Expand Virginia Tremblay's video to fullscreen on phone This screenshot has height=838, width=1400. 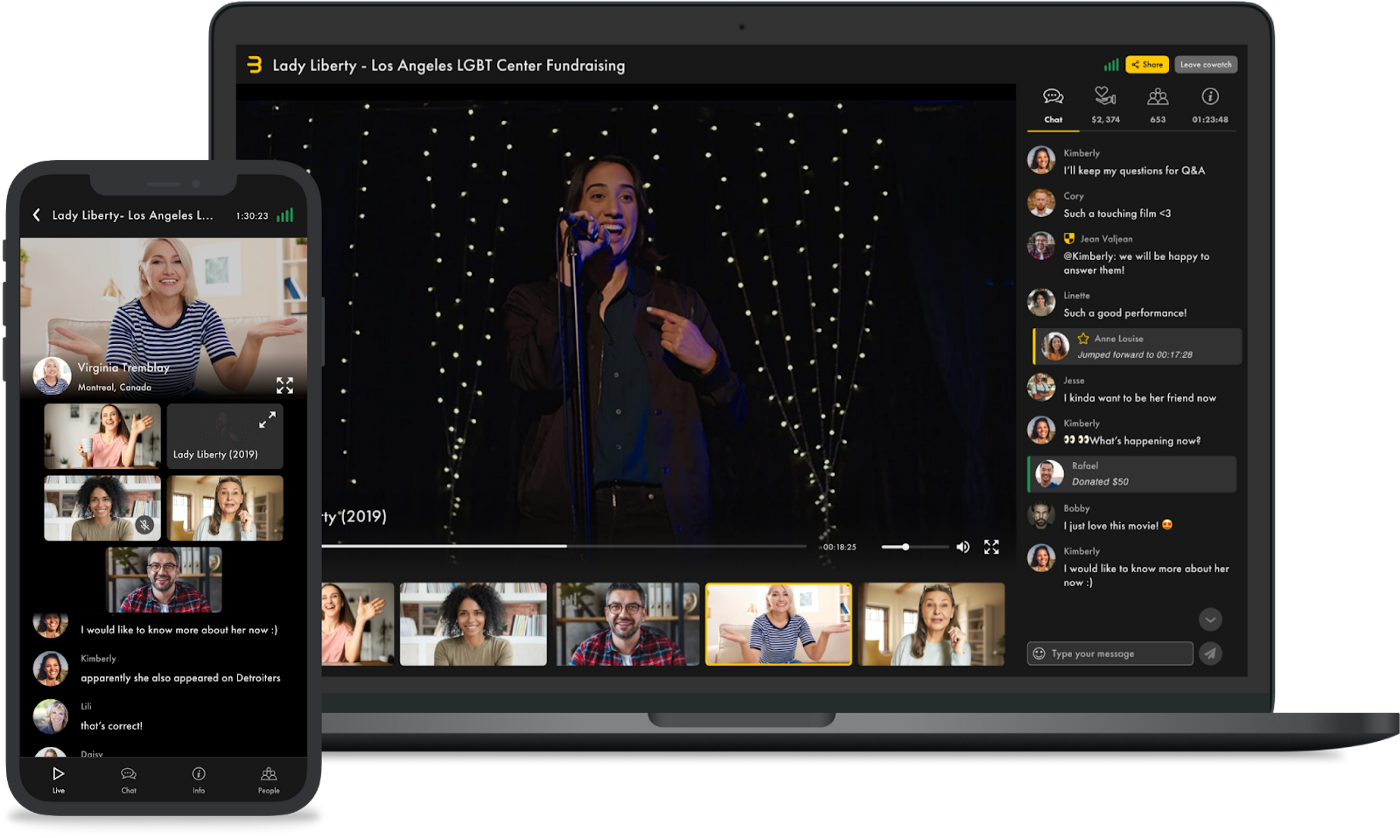(x=285, y=385)
